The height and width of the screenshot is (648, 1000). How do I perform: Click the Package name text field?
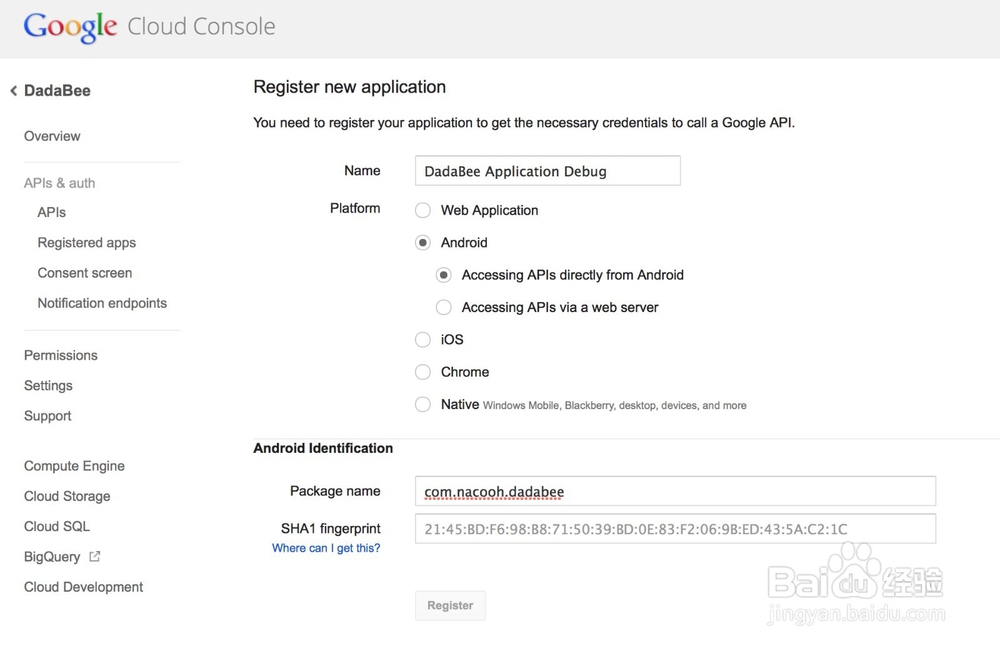(x=675, y=491)
